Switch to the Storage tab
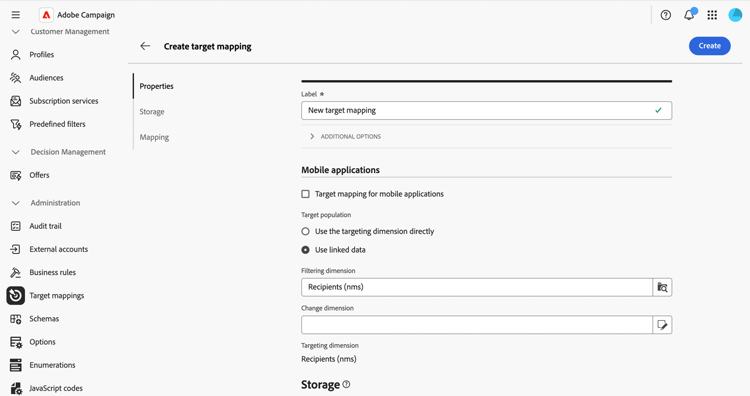 (x=152, y=111)
